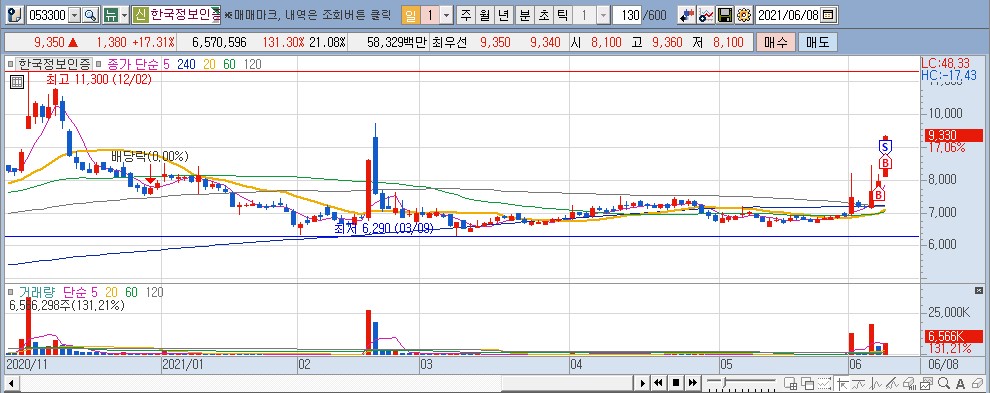
Task: Select the crosshair cursor tool
Action: pyautogui.click(x=842, y=383)
